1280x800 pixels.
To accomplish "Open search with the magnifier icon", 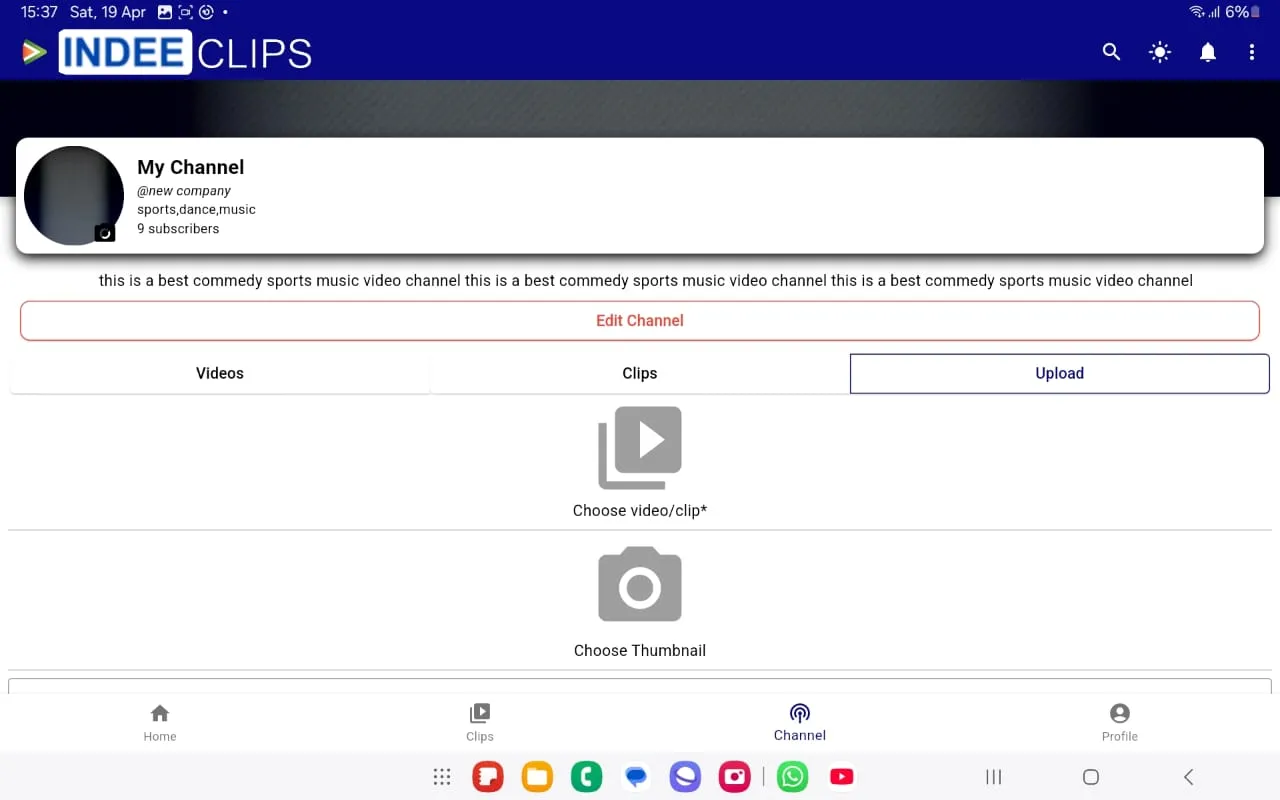I will 1111,52.
